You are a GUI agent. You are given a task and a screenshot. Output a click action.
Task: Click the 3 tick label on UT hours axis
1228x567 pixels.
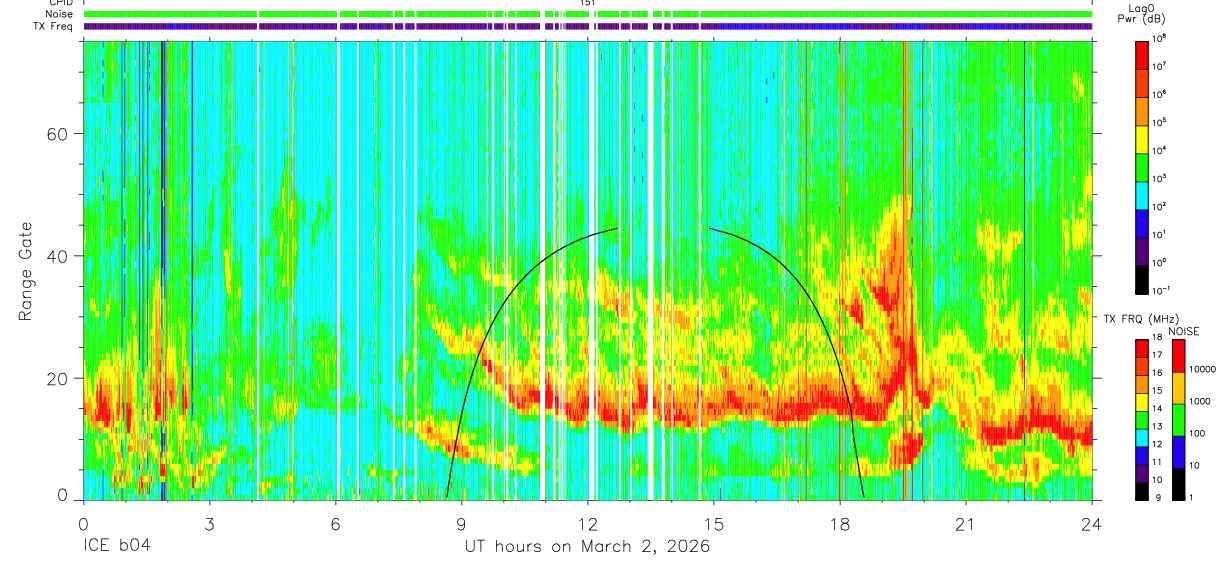[x=210, y=524]
